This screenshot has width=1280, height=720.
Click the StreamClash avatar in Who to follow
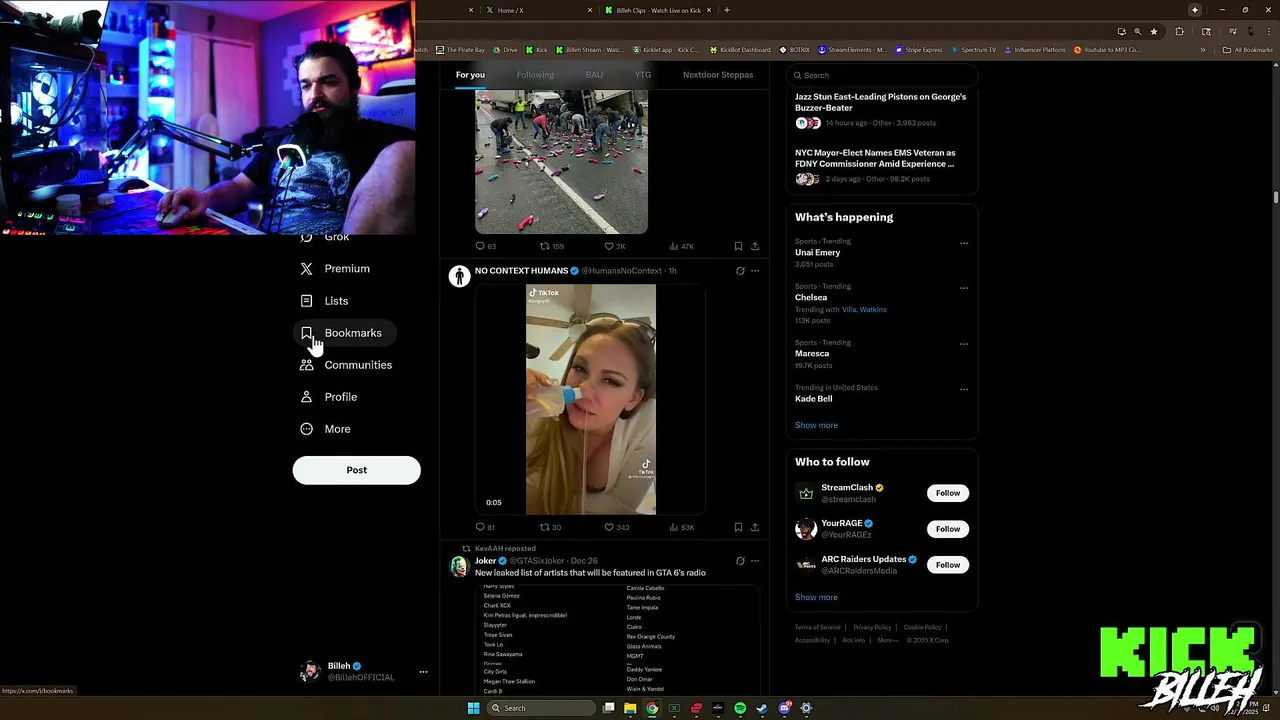click(806, 493)
